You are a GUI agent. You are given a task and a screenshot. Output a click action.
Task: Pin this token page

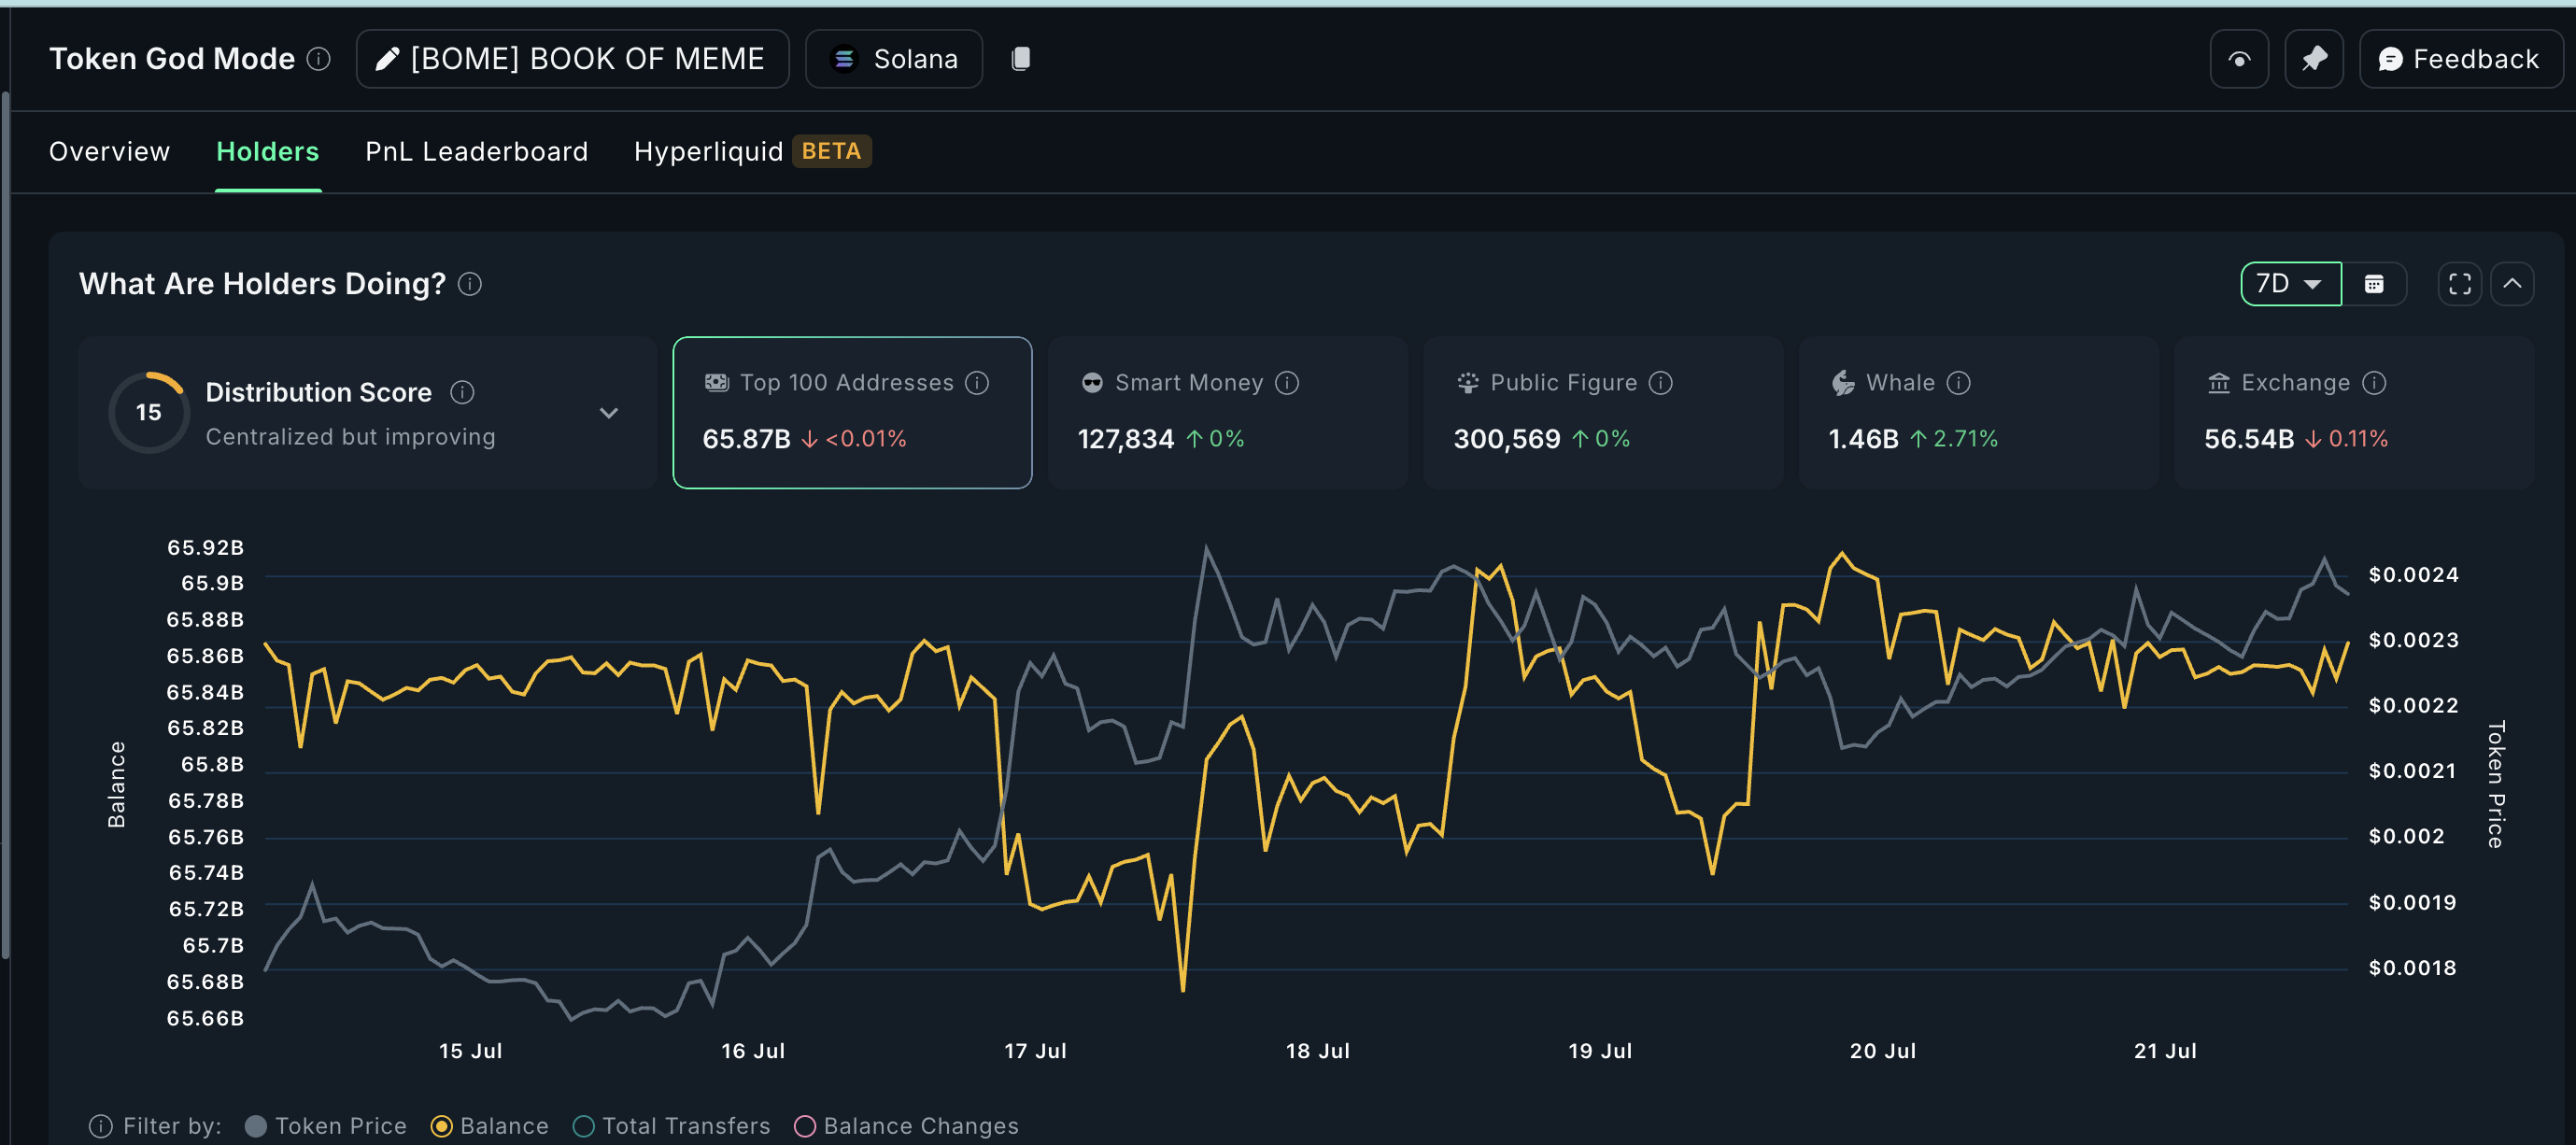(2314, 58)
